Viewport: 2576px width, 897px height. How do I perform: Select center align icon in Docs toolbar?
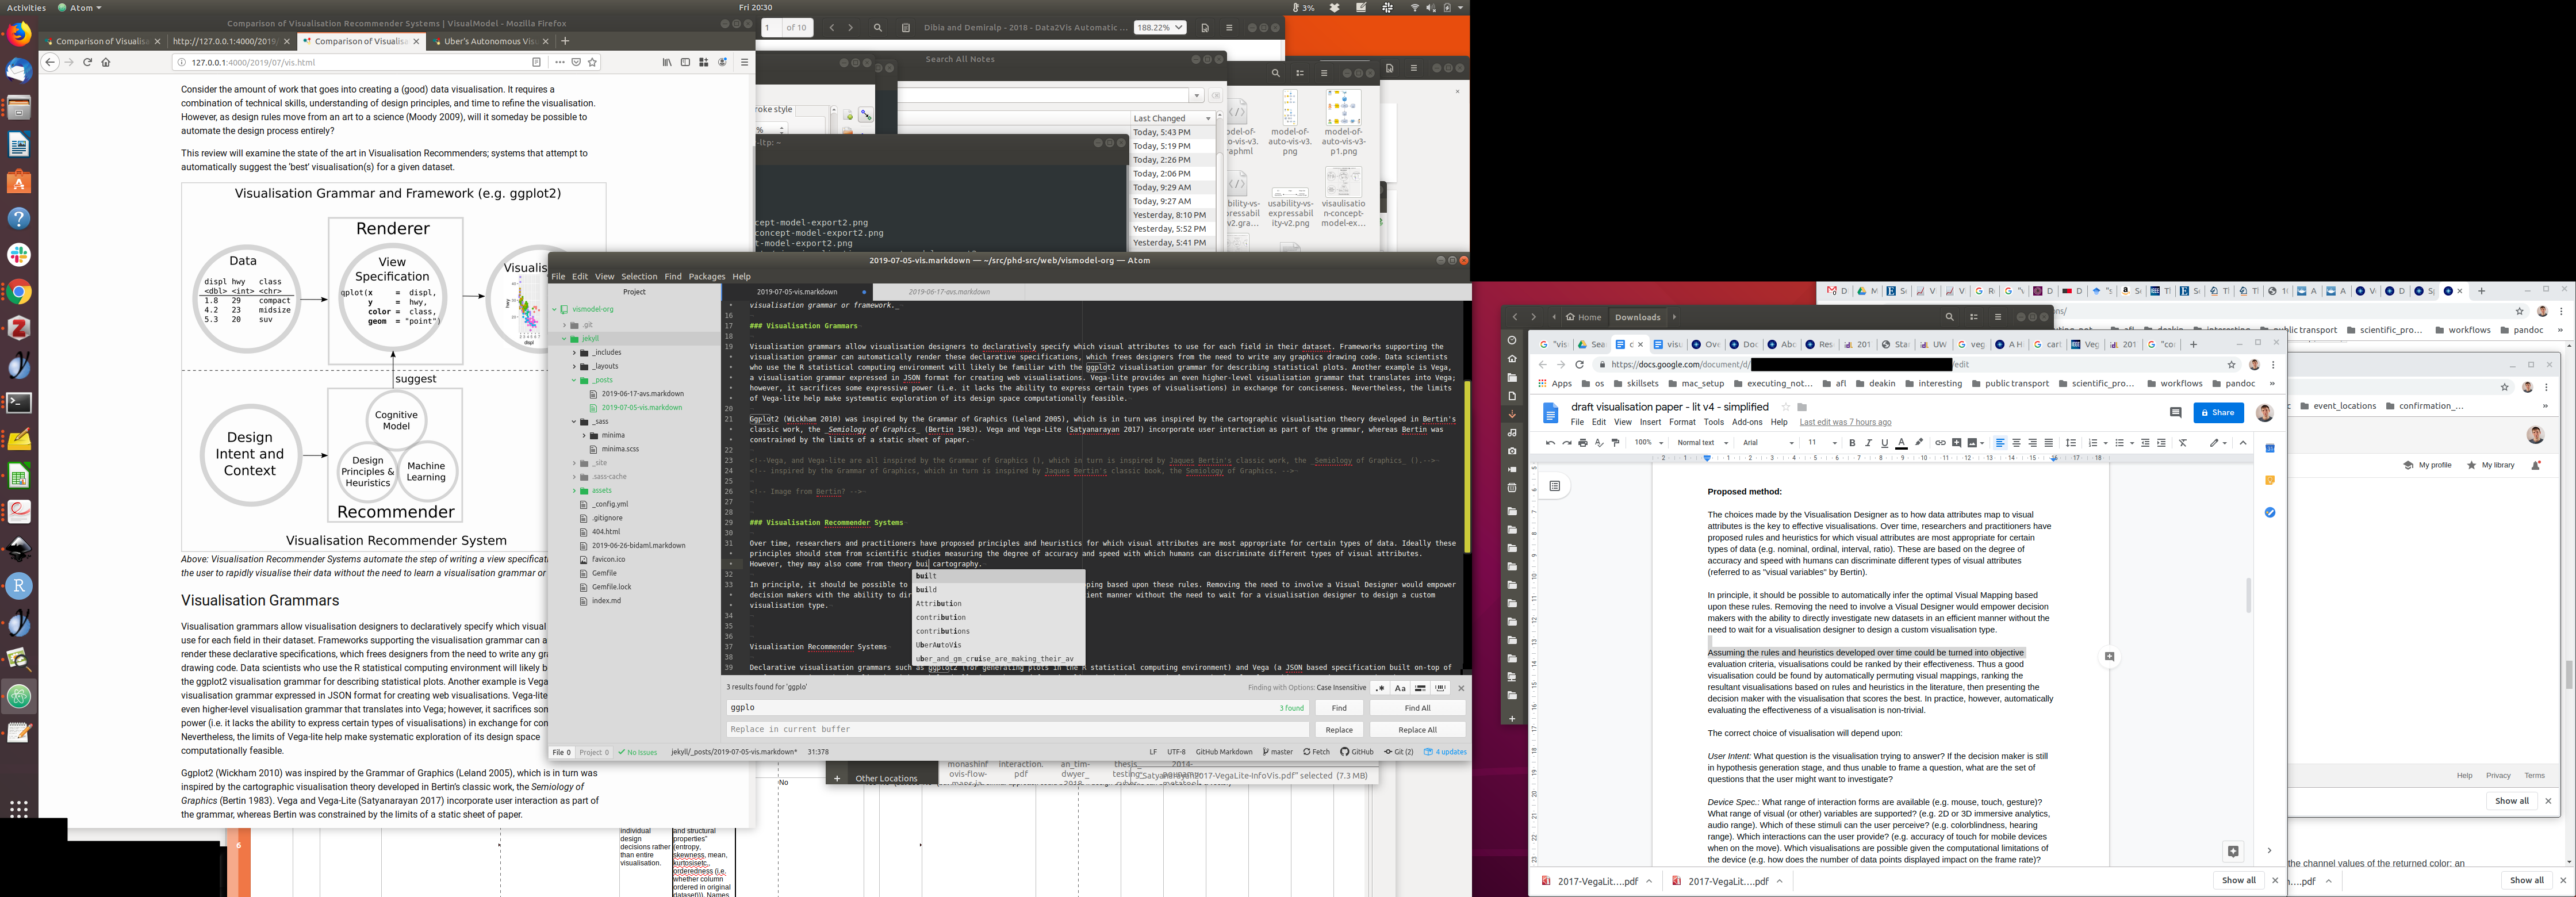(x=2016, y=443)
